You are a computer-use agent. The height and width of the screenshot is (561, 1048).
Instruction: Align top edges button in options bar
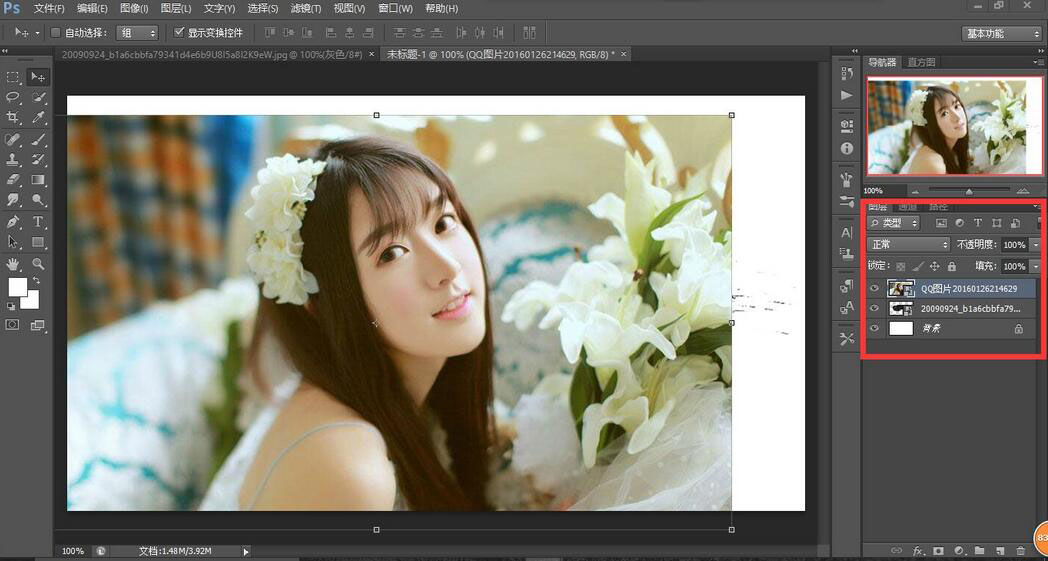pyautogui.click(x=269, y=32)
